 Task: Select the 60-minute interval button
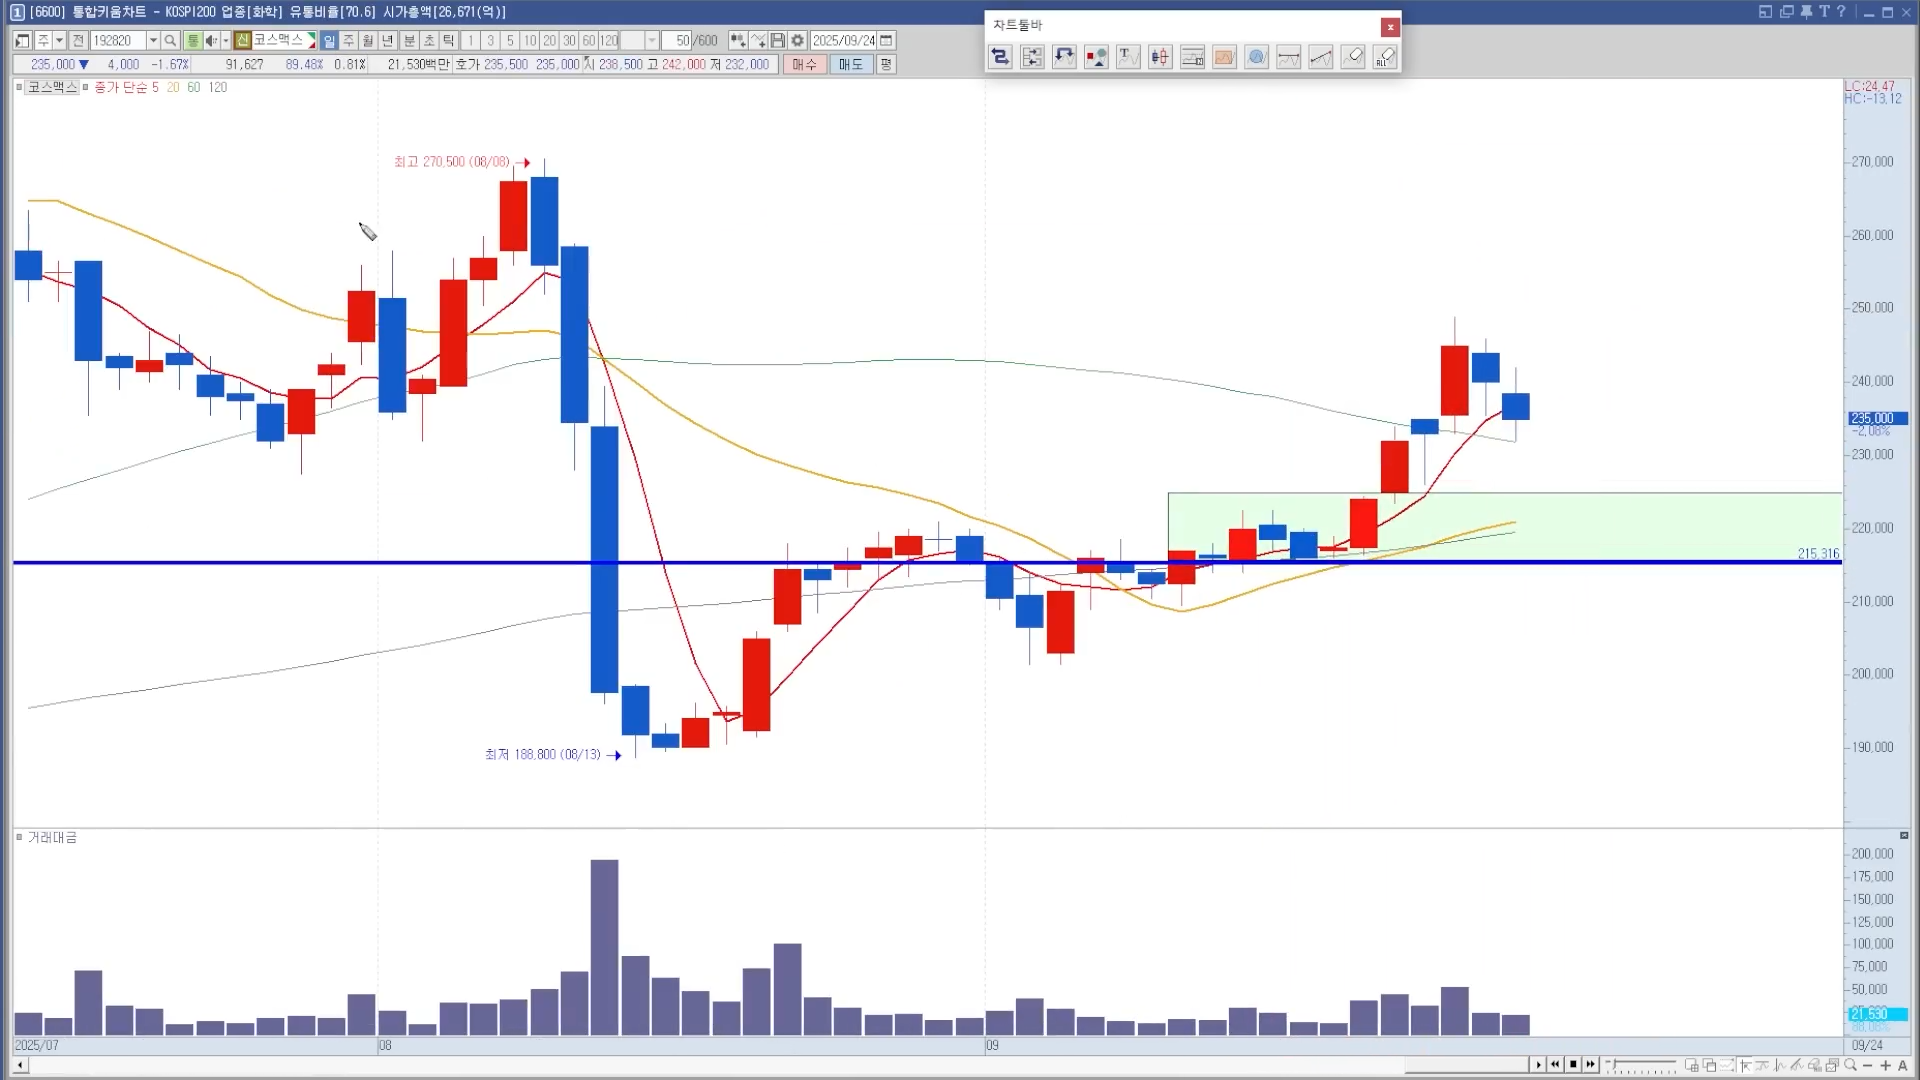coord(589,41)
